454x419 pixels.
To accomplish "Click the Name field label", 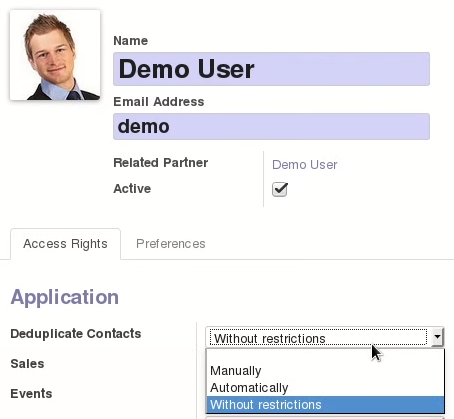I will click(x=131, y=41).
